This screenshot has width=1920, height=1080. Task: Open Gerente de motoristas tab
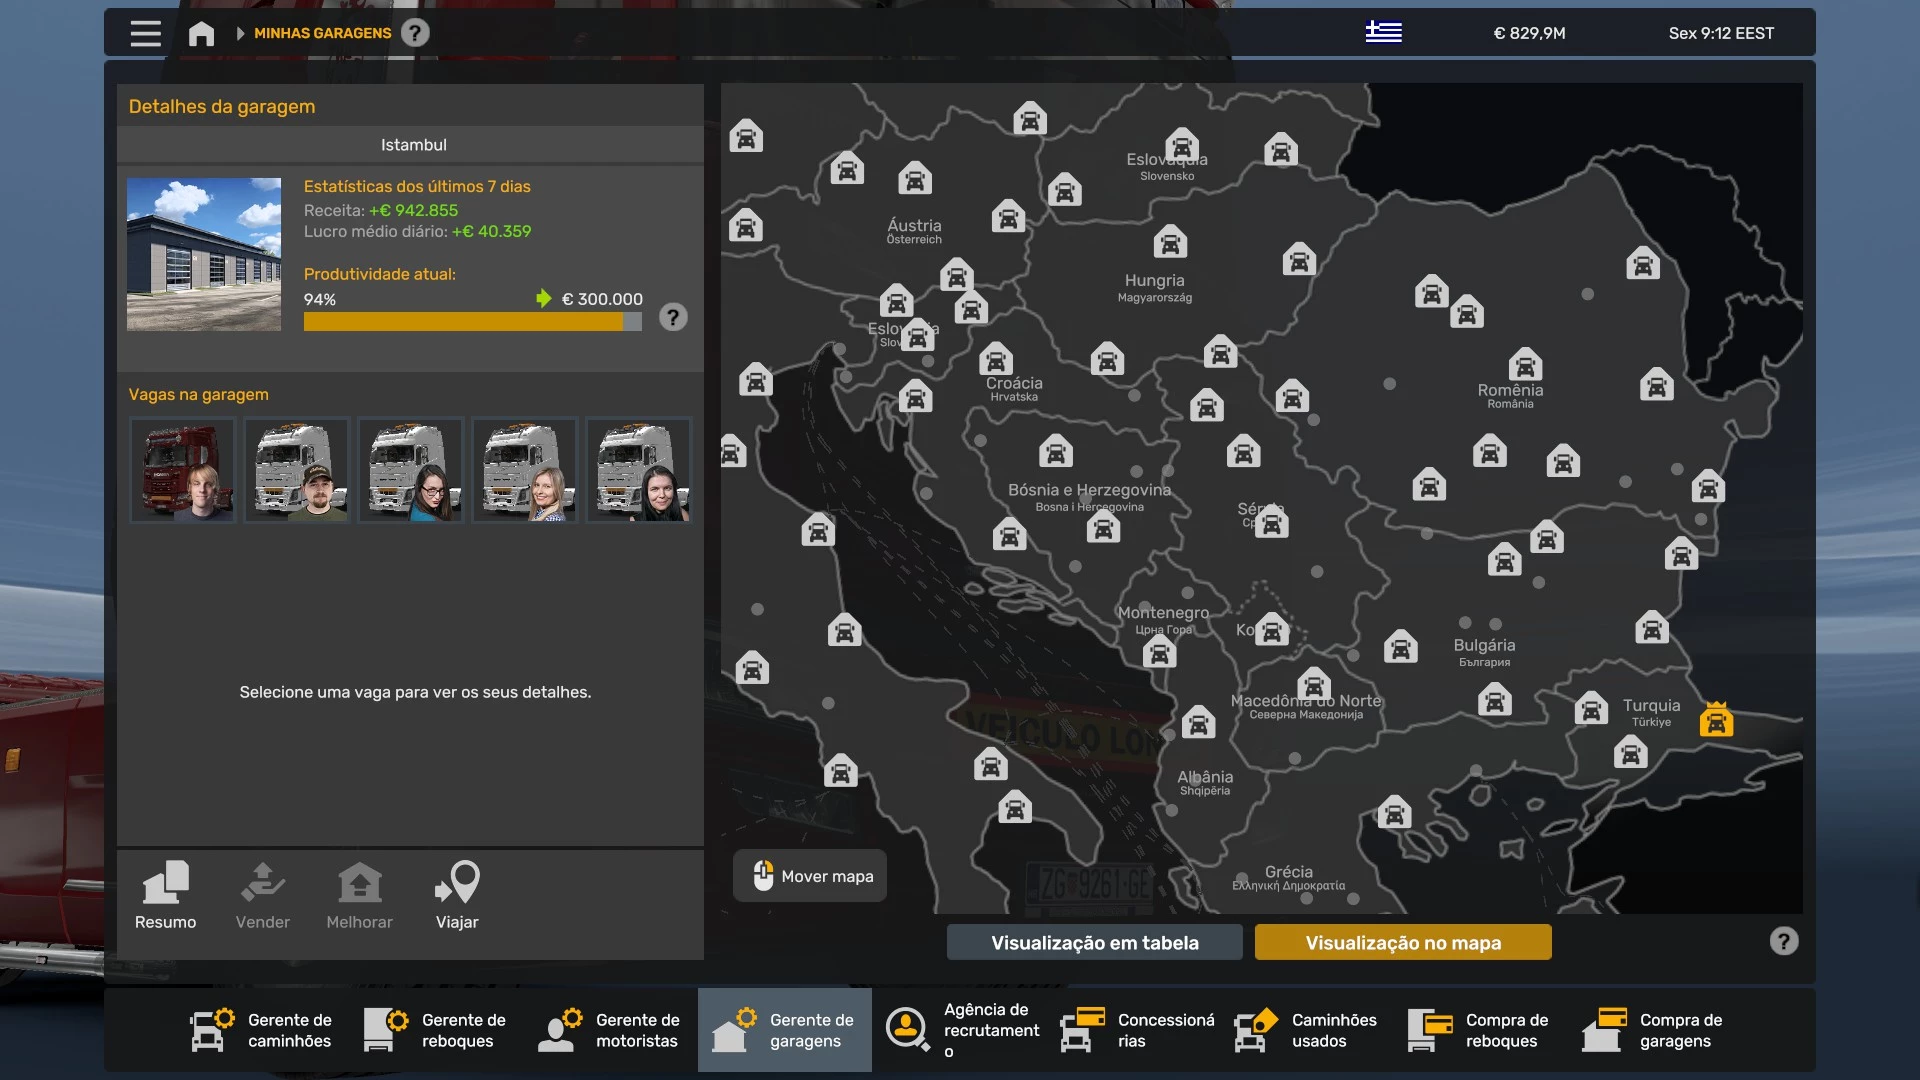[610, 1030]
